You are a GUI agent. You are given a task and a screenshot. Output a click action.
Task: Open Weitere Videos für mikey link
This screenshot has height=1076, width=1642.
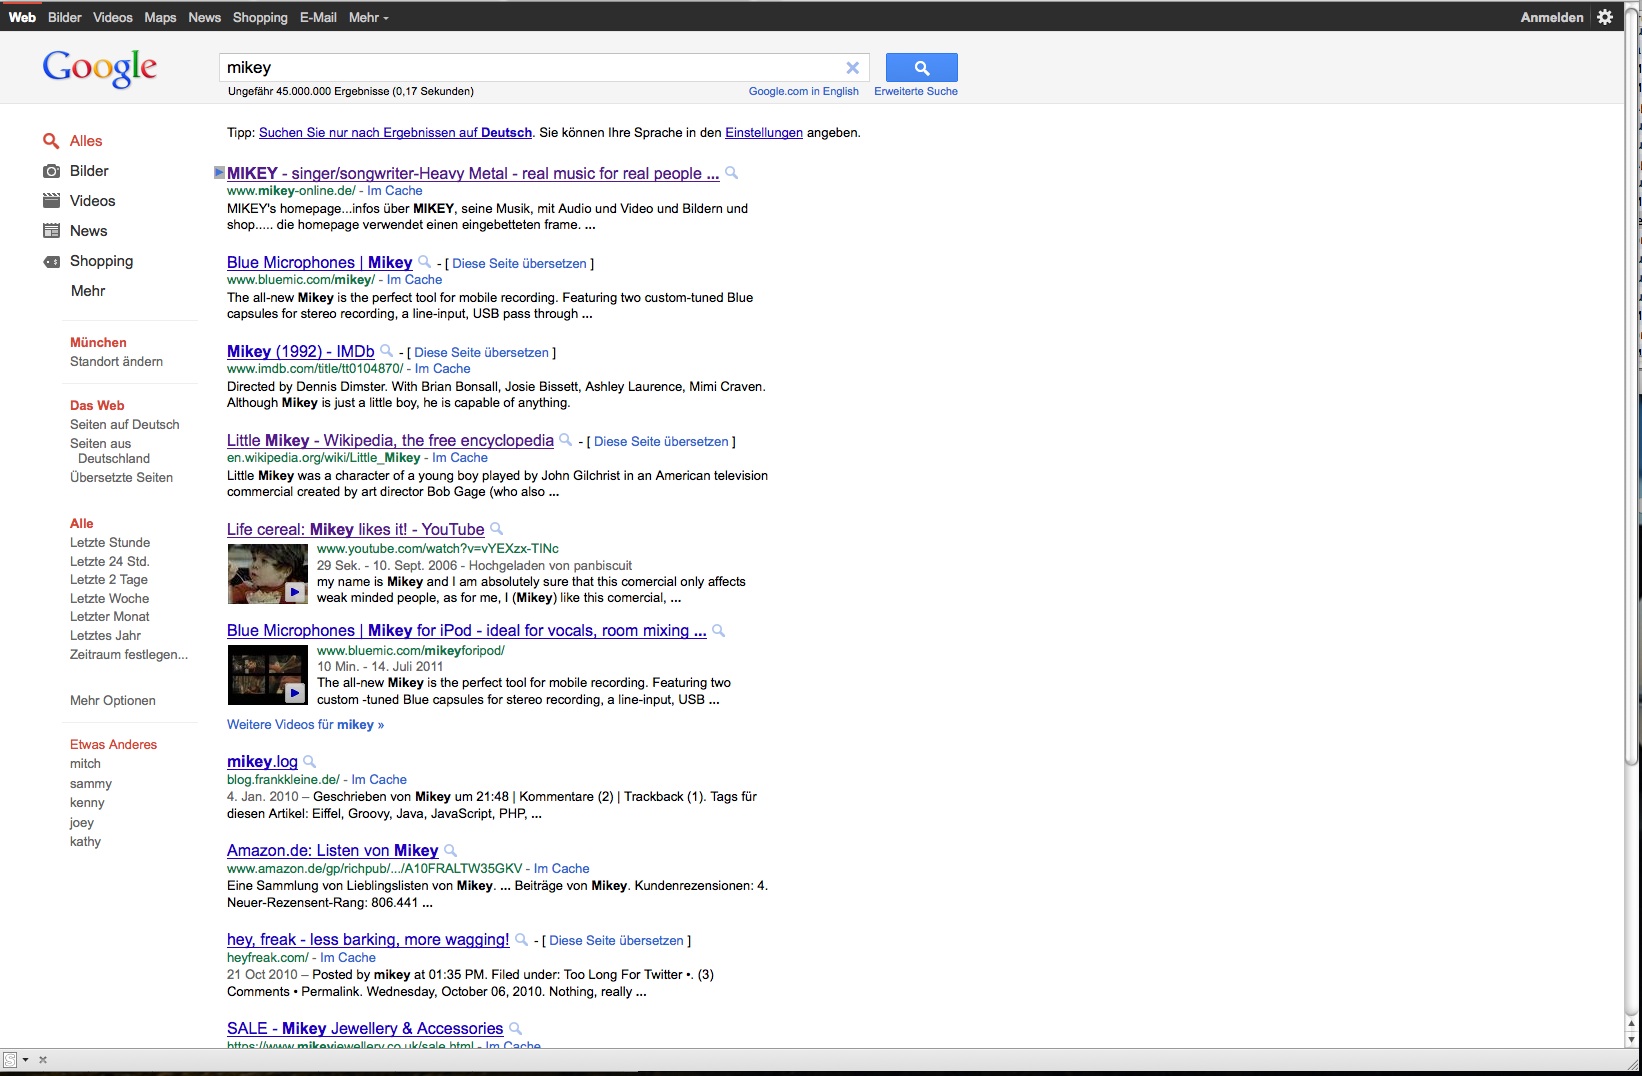click(x=305, y=725)
